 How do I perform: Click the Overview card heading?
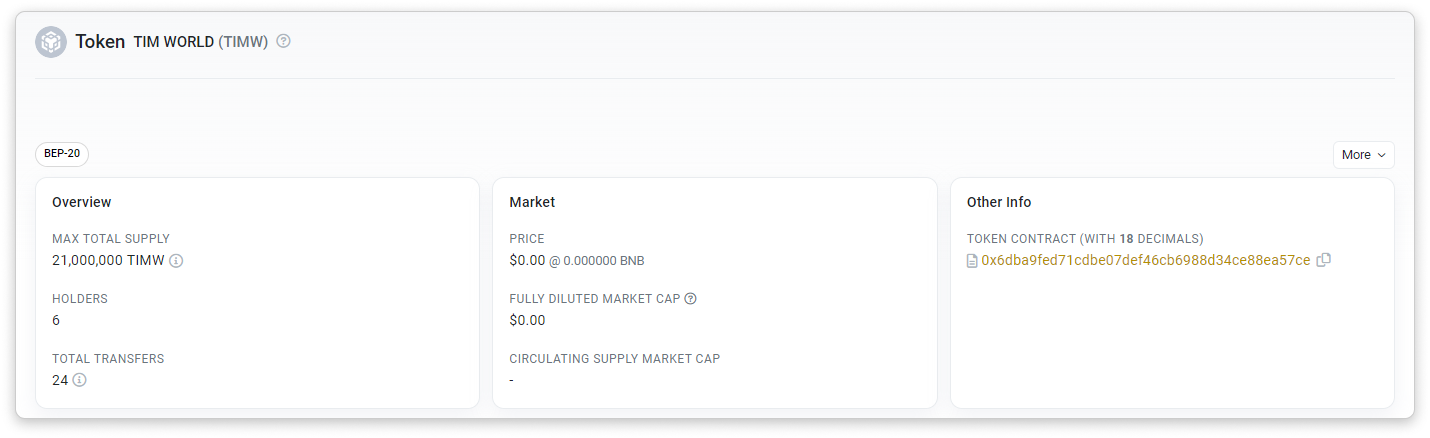pyautogui.click(x=82, y=202)
